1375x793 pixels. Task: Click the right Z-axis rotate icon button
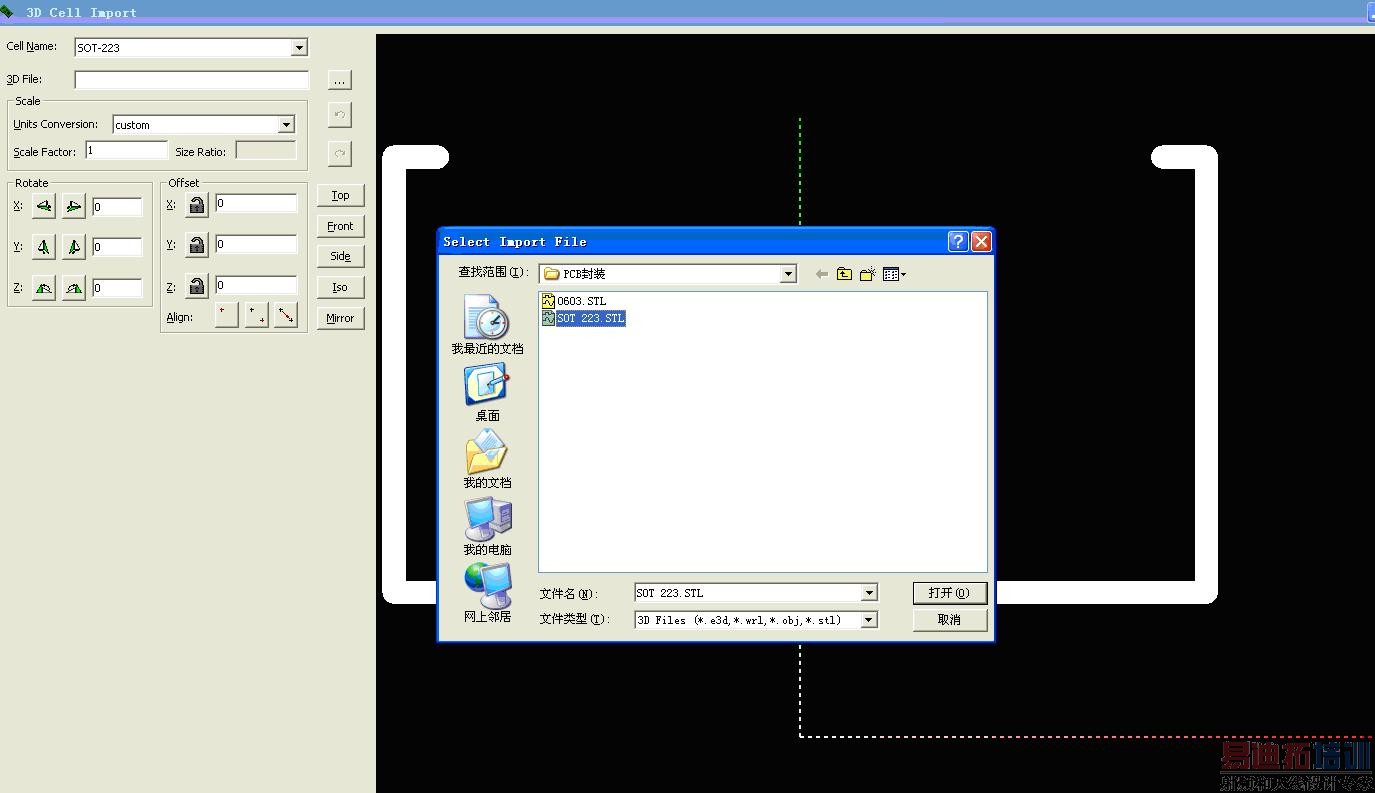coord(74,288)
